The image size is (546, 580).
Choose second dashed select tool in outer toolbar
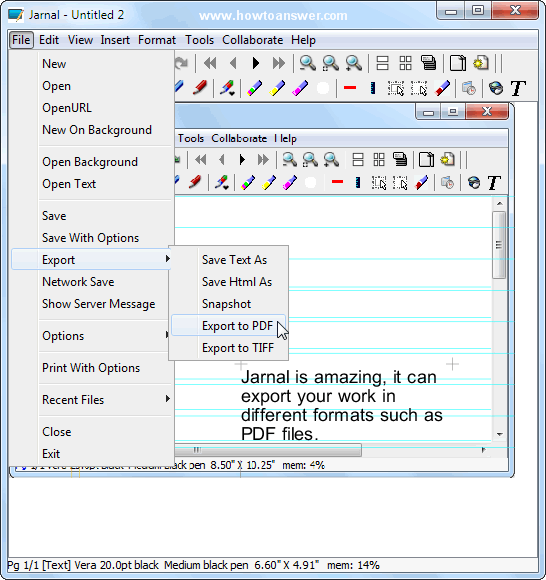tap(419, 89)
